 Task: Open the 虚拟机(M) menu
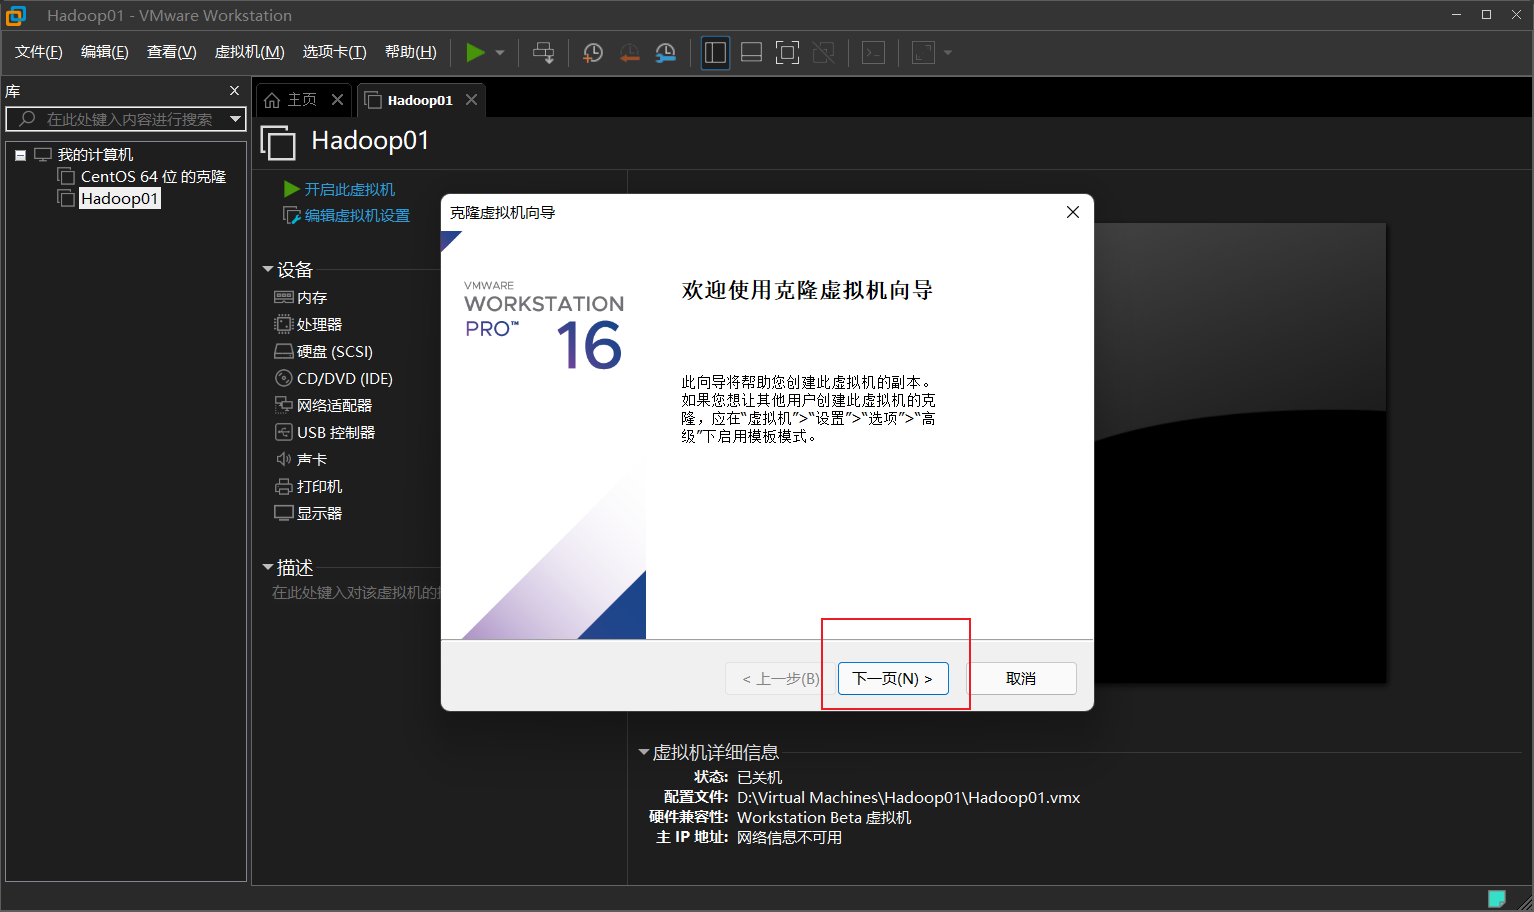coord(250,52)
